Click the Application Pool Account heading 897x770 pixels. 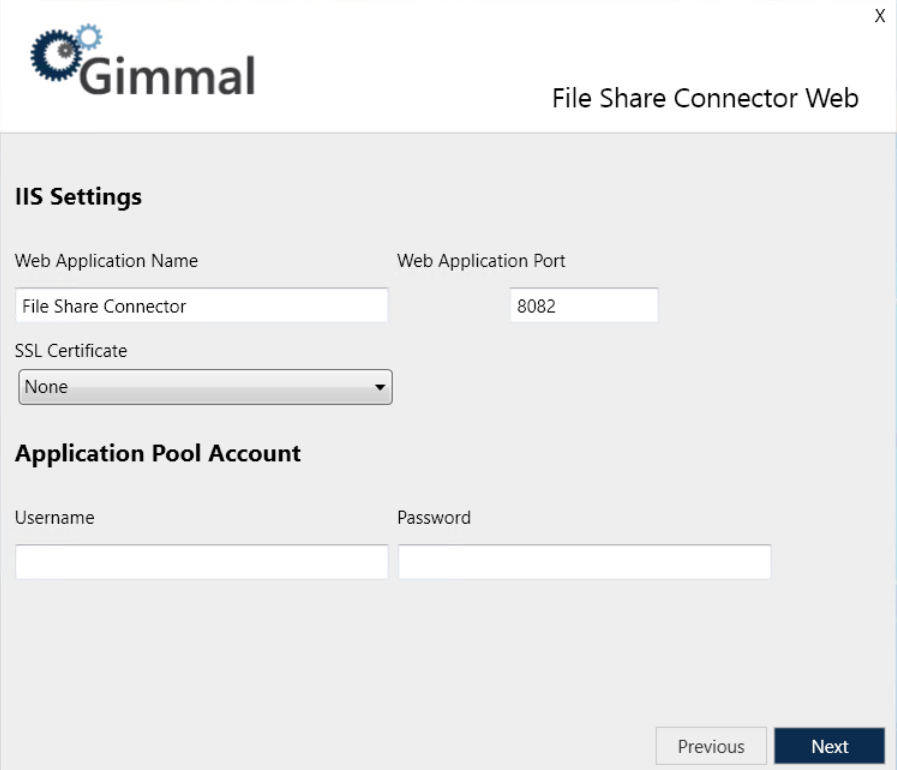pyautogui.click(x=158, y=454)
